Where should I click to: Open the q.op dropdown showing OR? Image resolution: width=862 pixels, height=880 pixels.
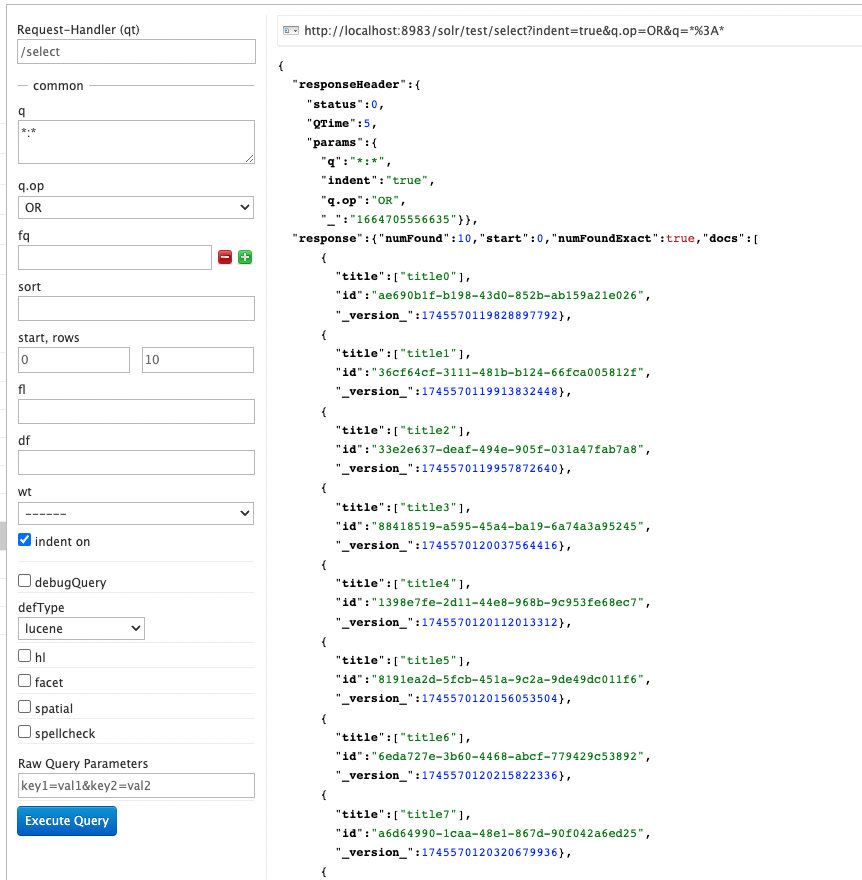136,207
